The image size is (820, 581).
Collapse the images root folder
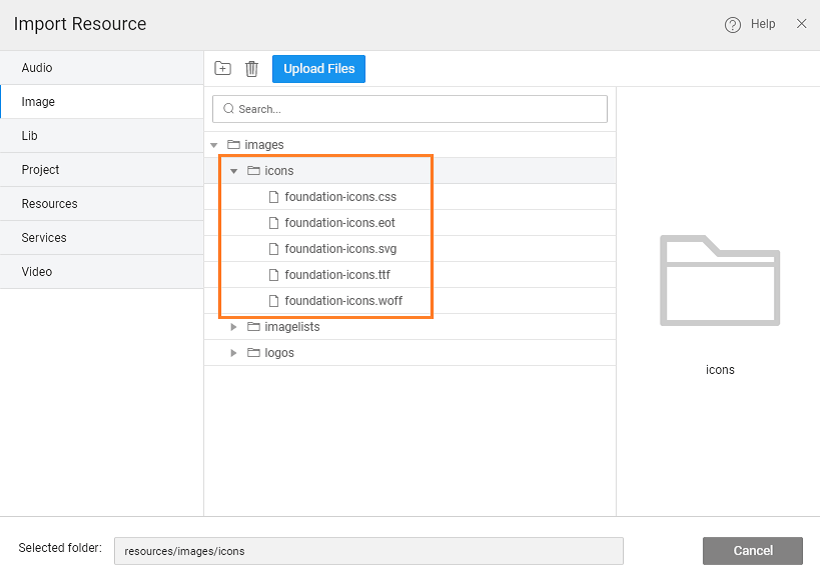(x=214, y=145)
